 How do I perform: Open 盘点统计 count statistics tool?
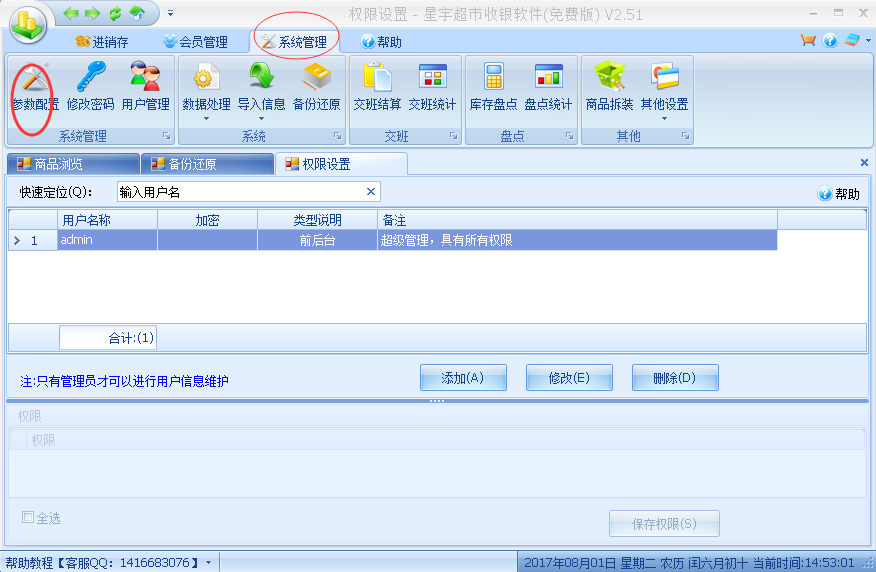548,87
